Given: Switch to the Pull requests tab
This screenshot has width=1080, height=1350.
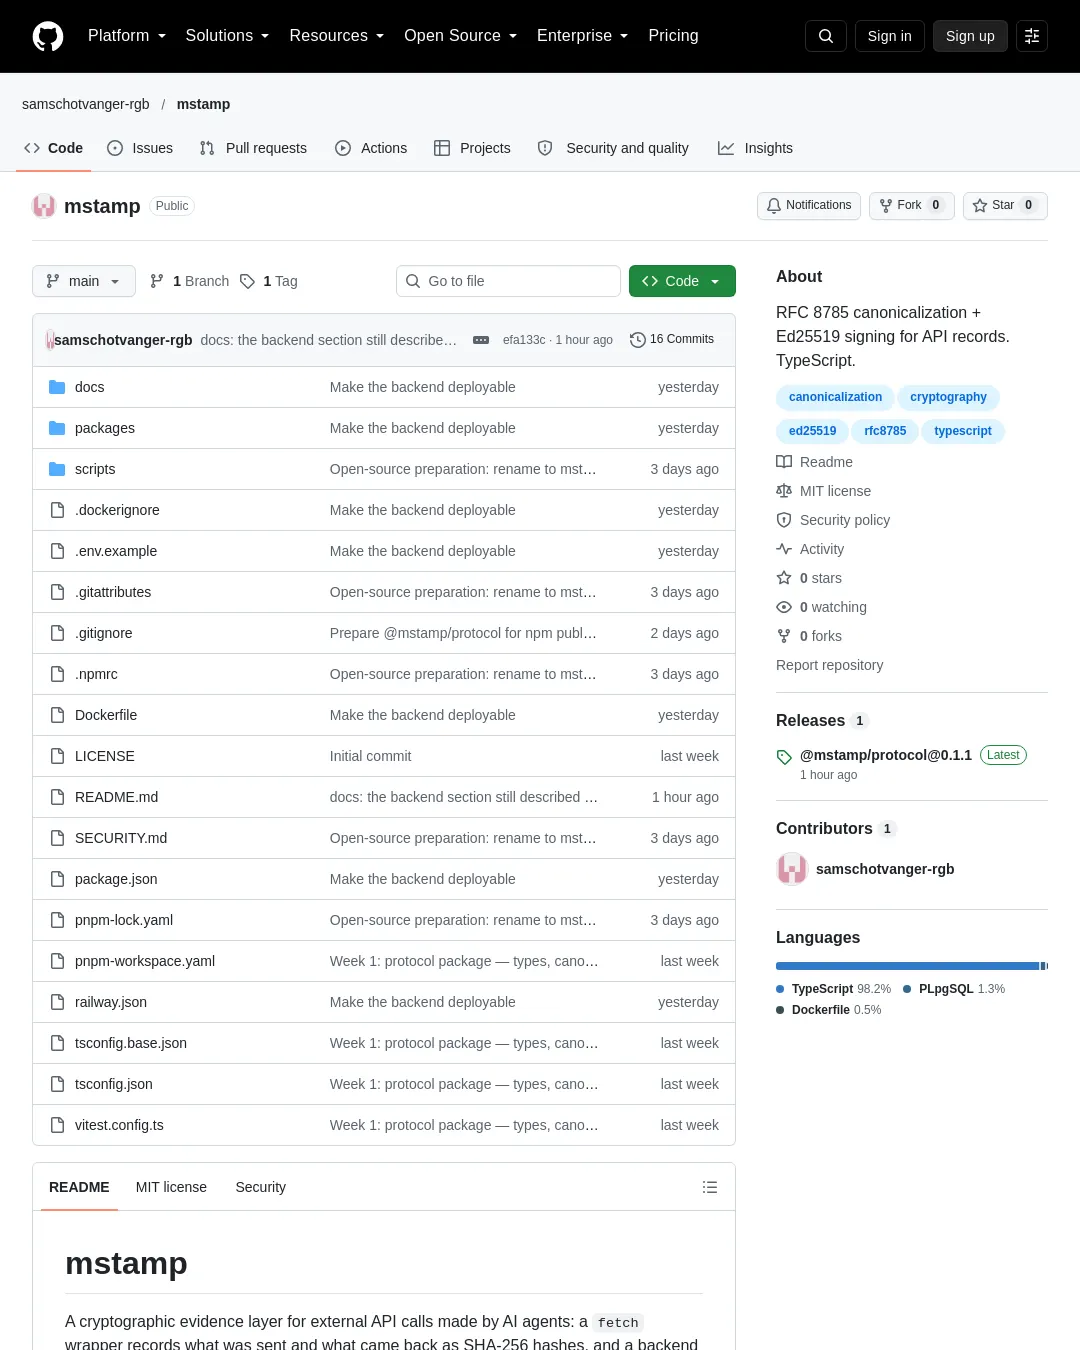Looking at the screenshot, I should tap(253, 148).
